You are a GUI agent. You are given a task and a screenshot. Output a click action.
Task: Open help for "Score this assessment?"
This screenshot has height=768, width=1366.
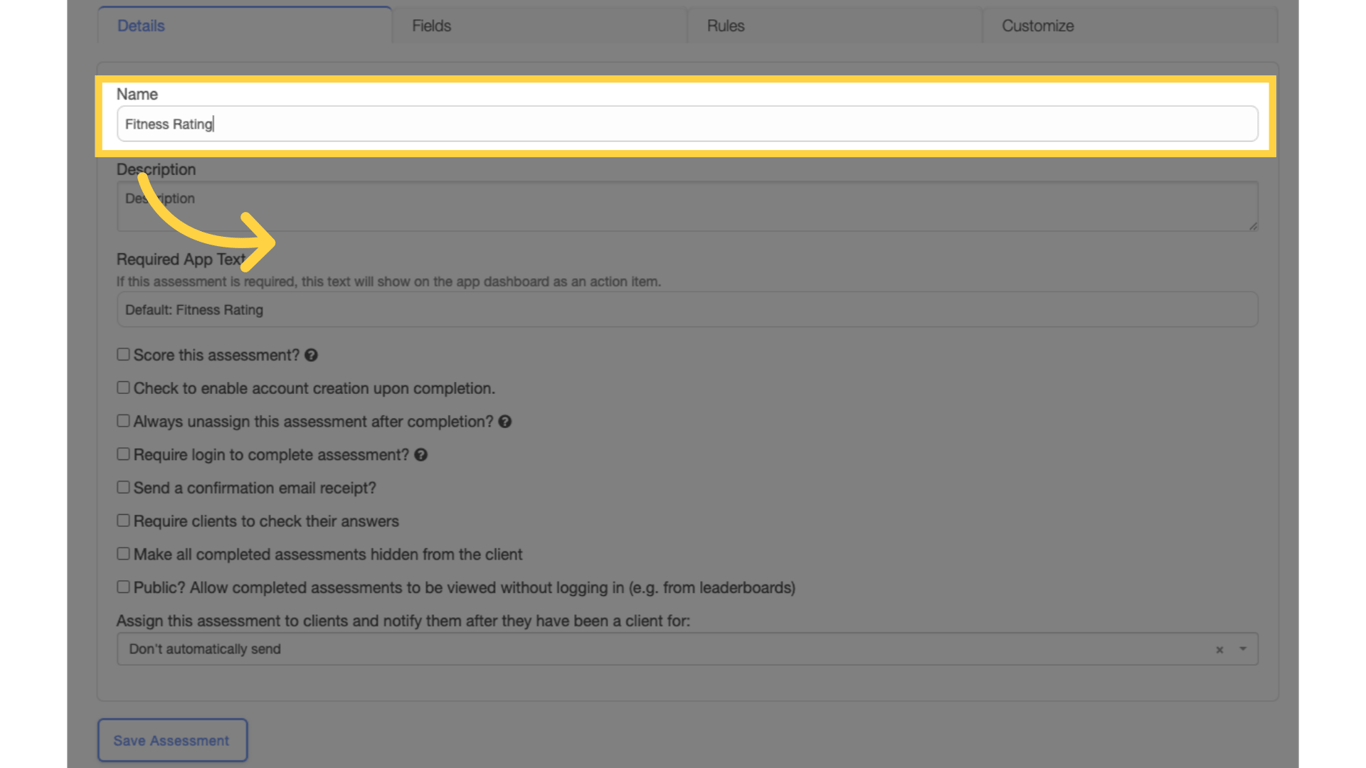[x=311, y=355]
